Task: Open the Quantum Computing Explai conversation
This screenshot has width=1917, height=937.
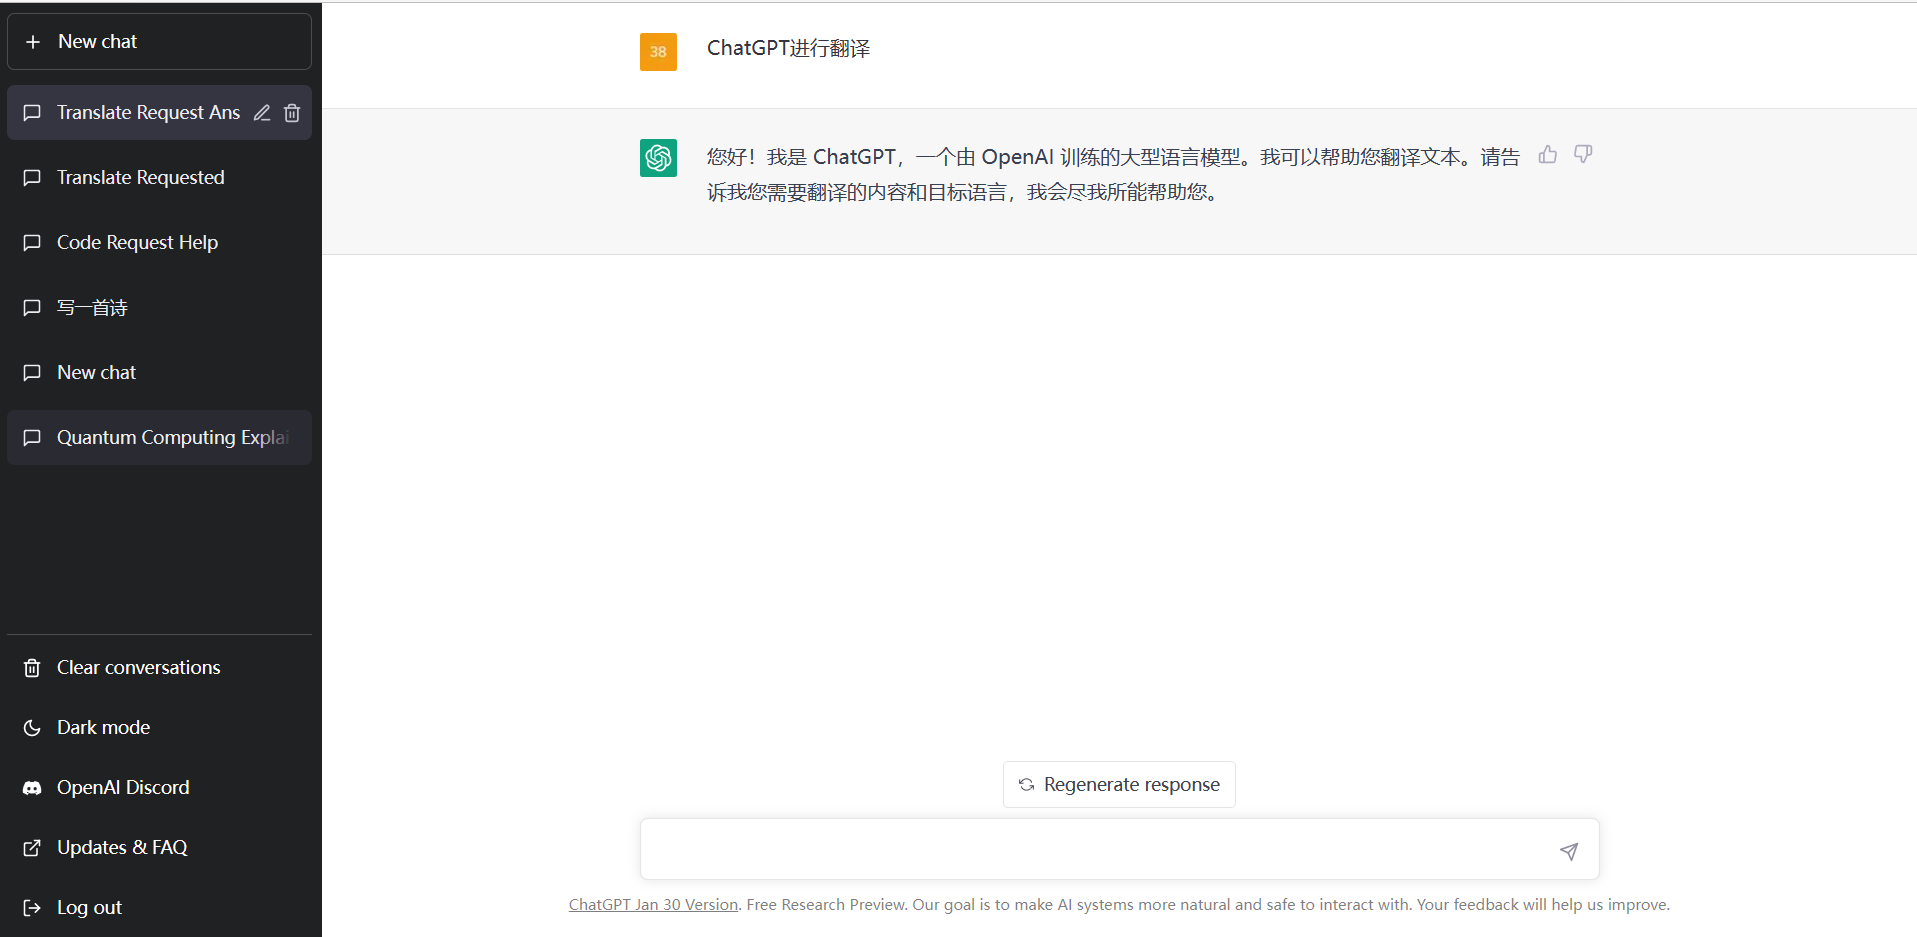Action: coord(159,438)
